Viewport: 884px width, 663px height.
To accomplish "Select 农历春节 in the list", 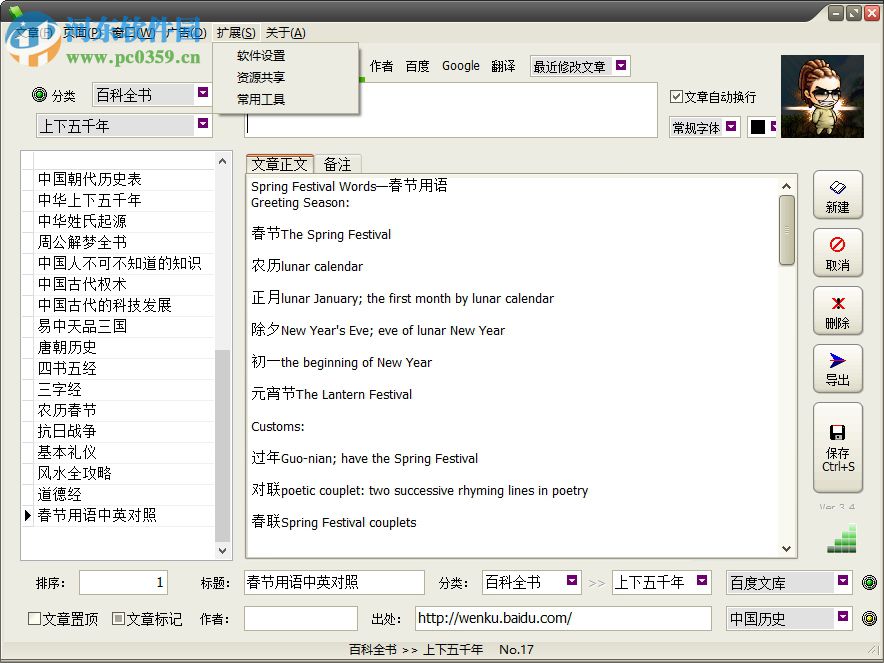I will point(124,410).
